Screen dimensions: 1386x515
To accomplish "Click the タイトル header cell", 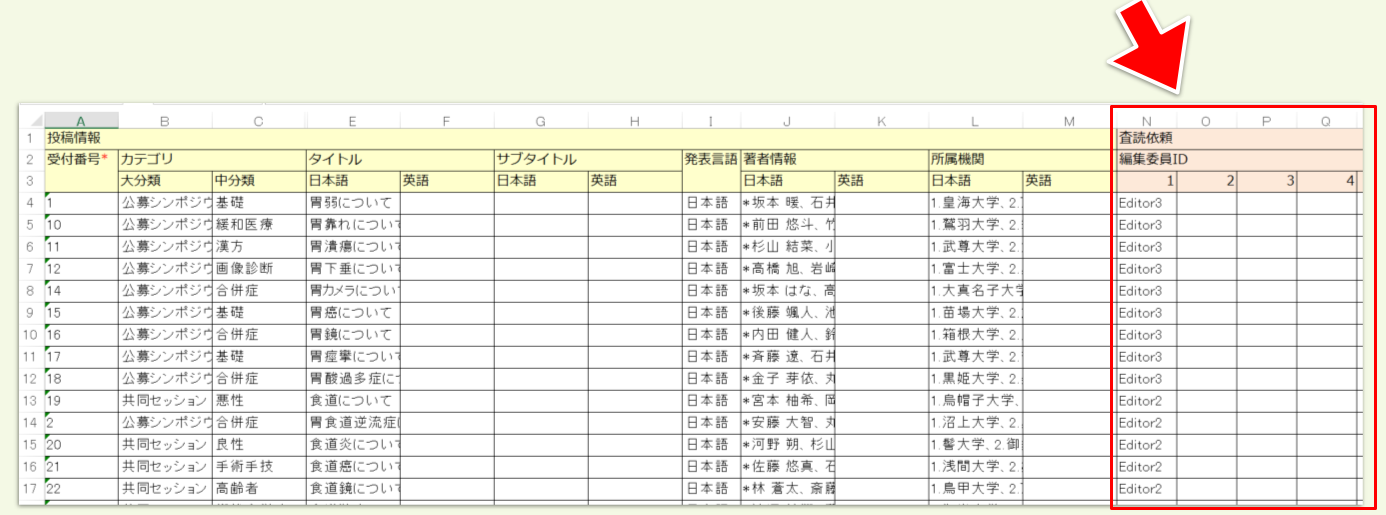I will [x=400, y=160].
